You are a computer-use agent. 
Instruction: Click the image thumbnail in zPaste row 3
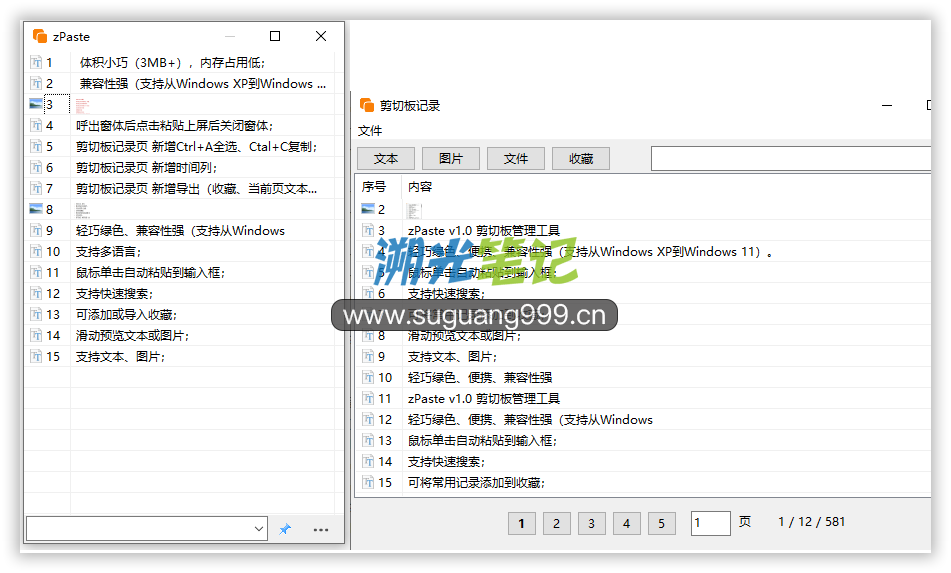tap(82, 106)
